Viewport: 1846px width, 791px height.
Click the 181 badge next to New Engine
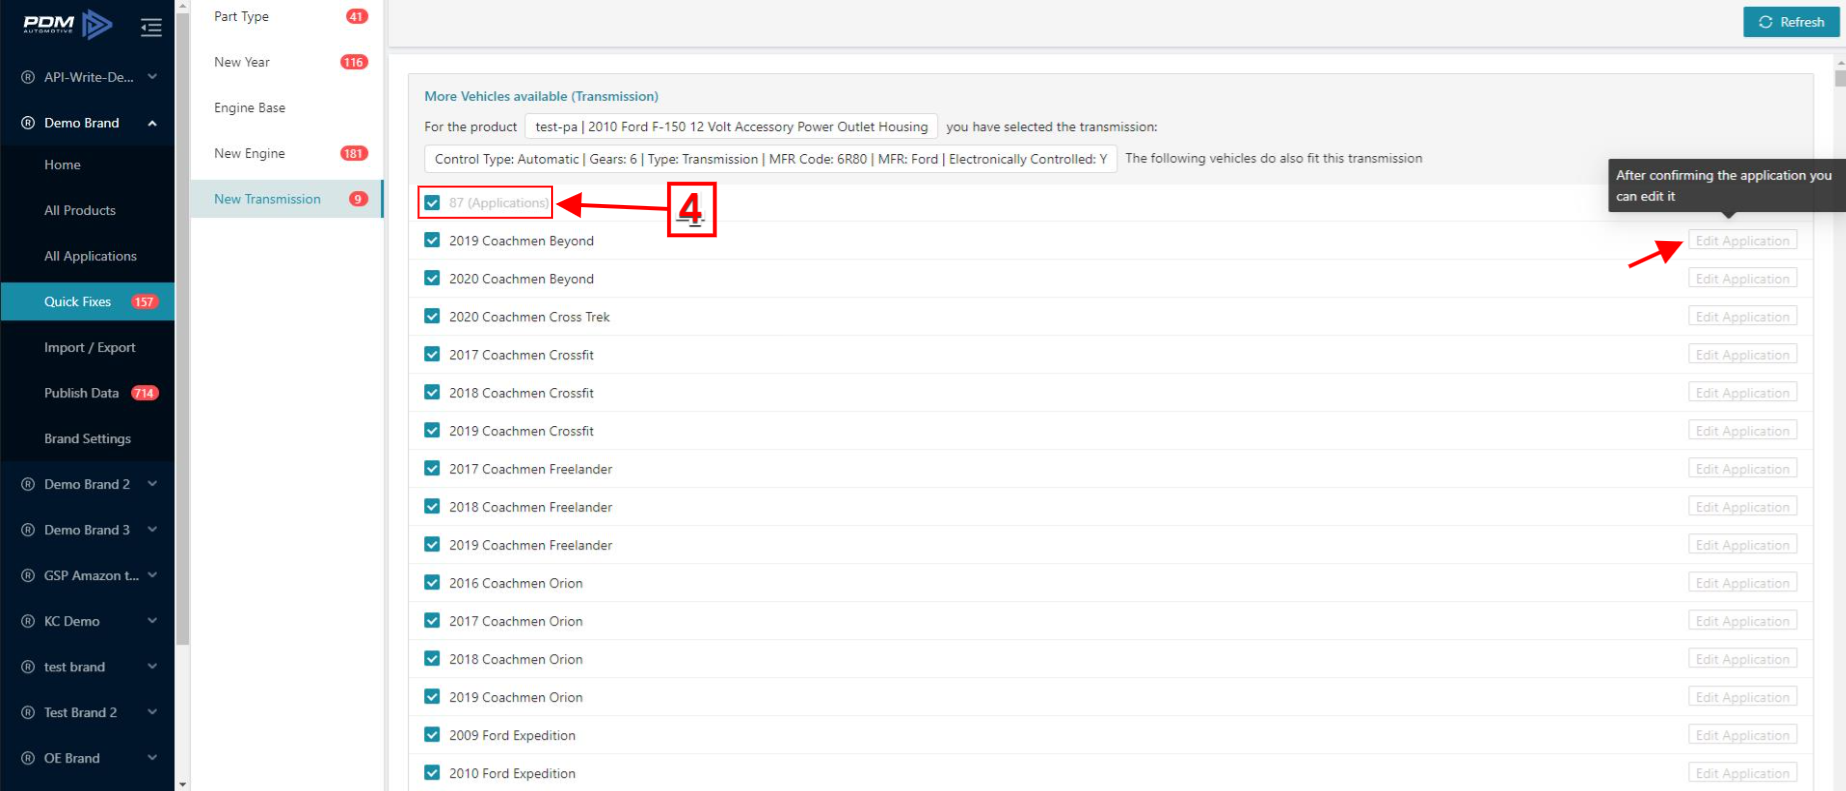[x=354, y=153]
